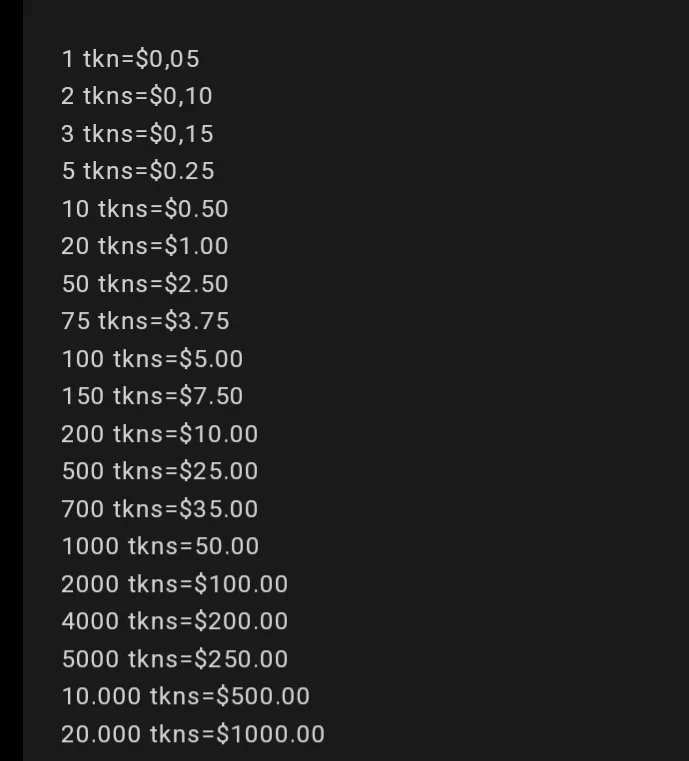
Task: Click the '2000 tkns=$100.00' line
Action: (x=175, y=584)
